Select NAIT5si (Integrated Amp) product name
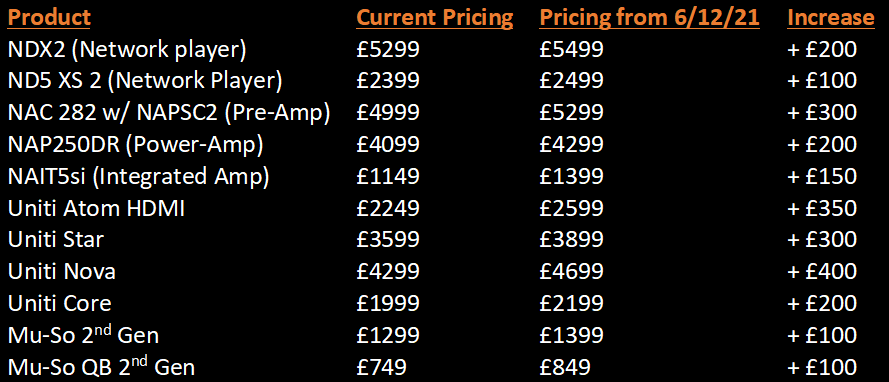The image size is (889, 382). [x=138, y=177]
